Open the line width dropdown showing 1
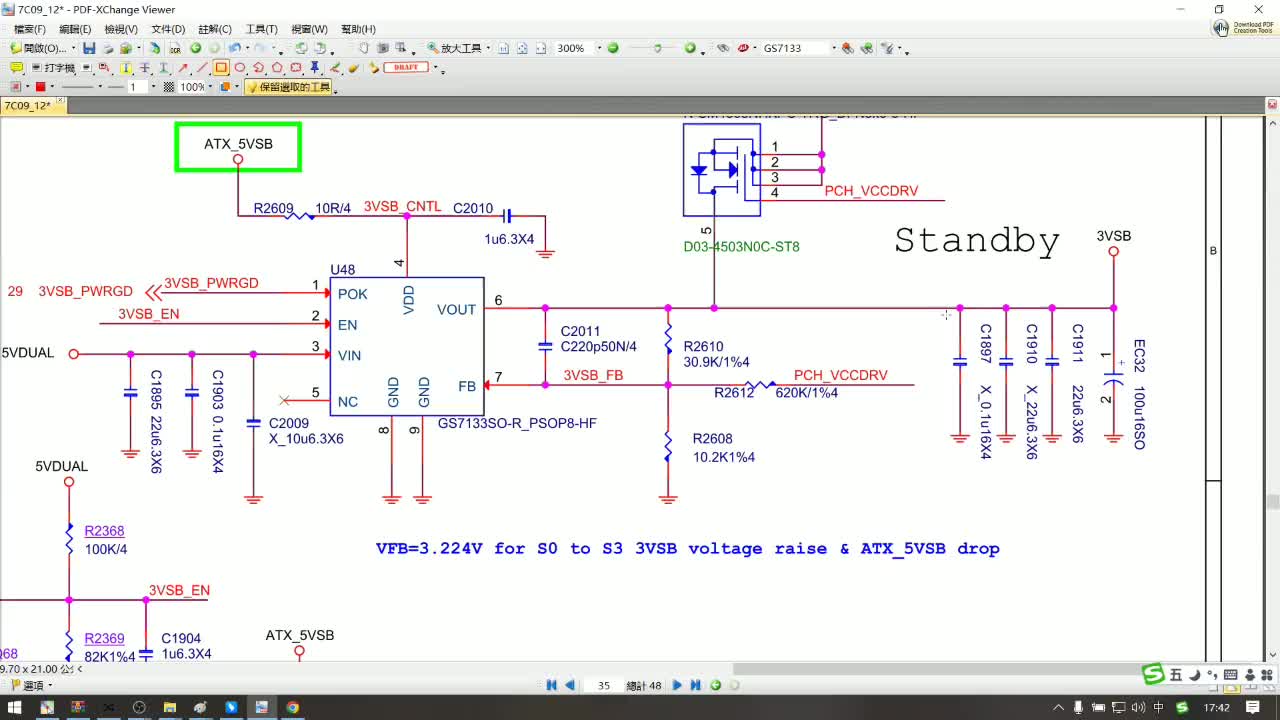 click(153, 87)
